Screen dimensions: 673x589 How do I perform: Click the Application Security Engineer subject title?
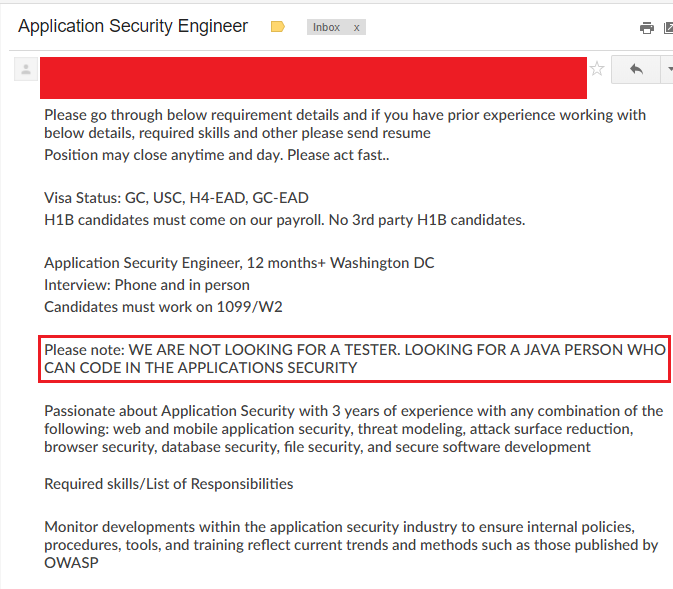click(x=133, y=26)
